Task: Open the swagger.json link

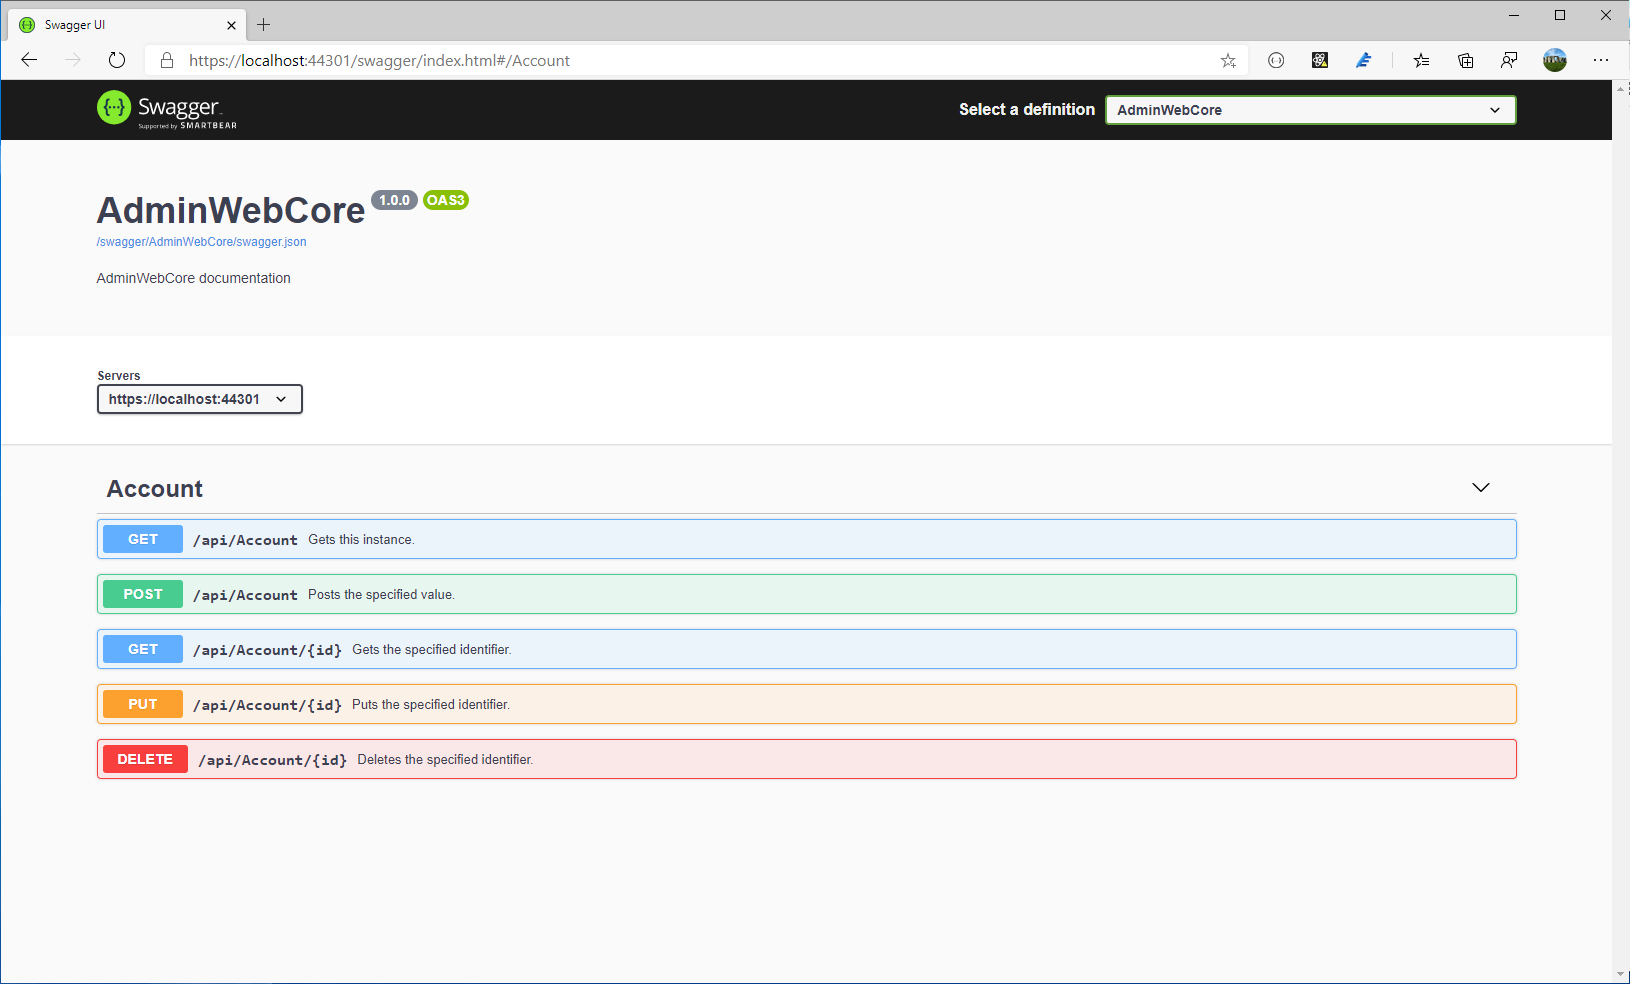Action: click(202, 242)
